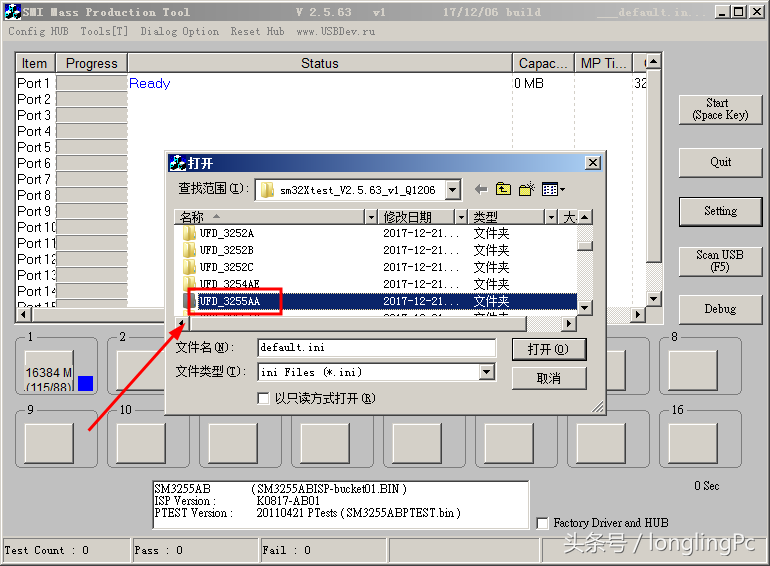Click port table scroll right arrow
Screen dimensions: 770x566
637,314
